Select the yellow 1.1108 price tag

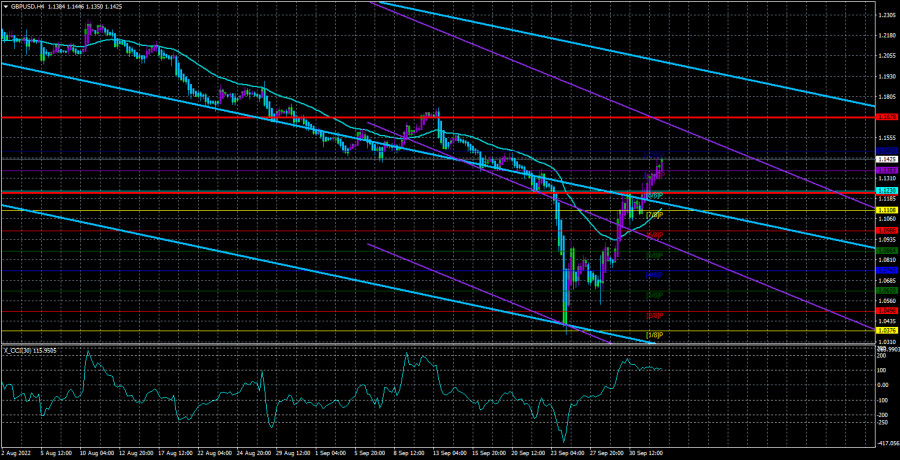point(885,211)
